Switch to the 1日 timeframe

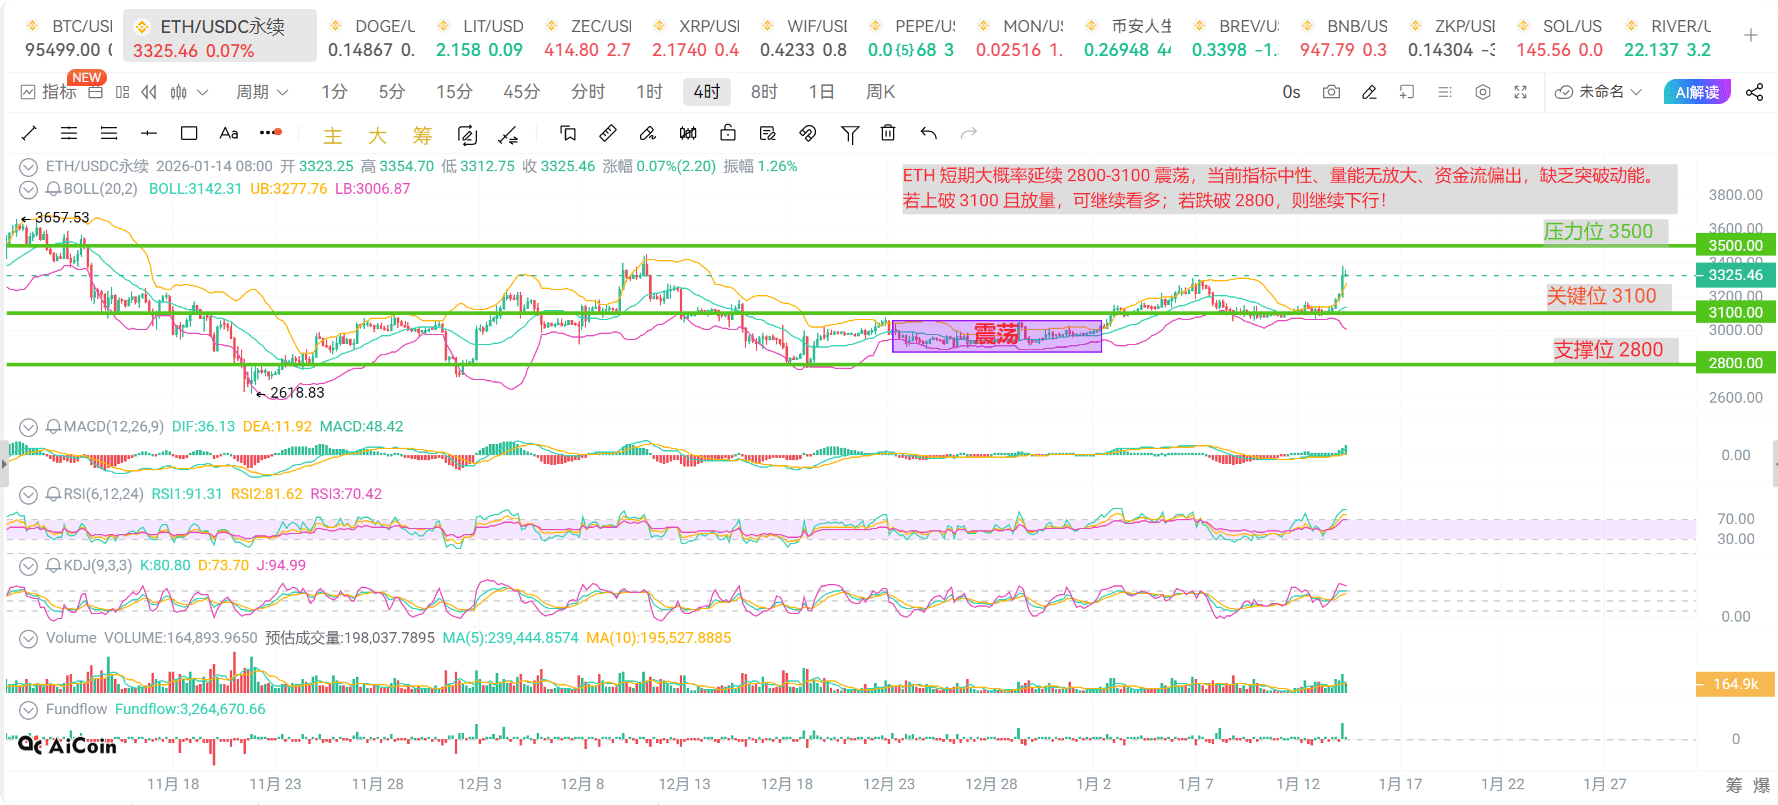[821, 92]
